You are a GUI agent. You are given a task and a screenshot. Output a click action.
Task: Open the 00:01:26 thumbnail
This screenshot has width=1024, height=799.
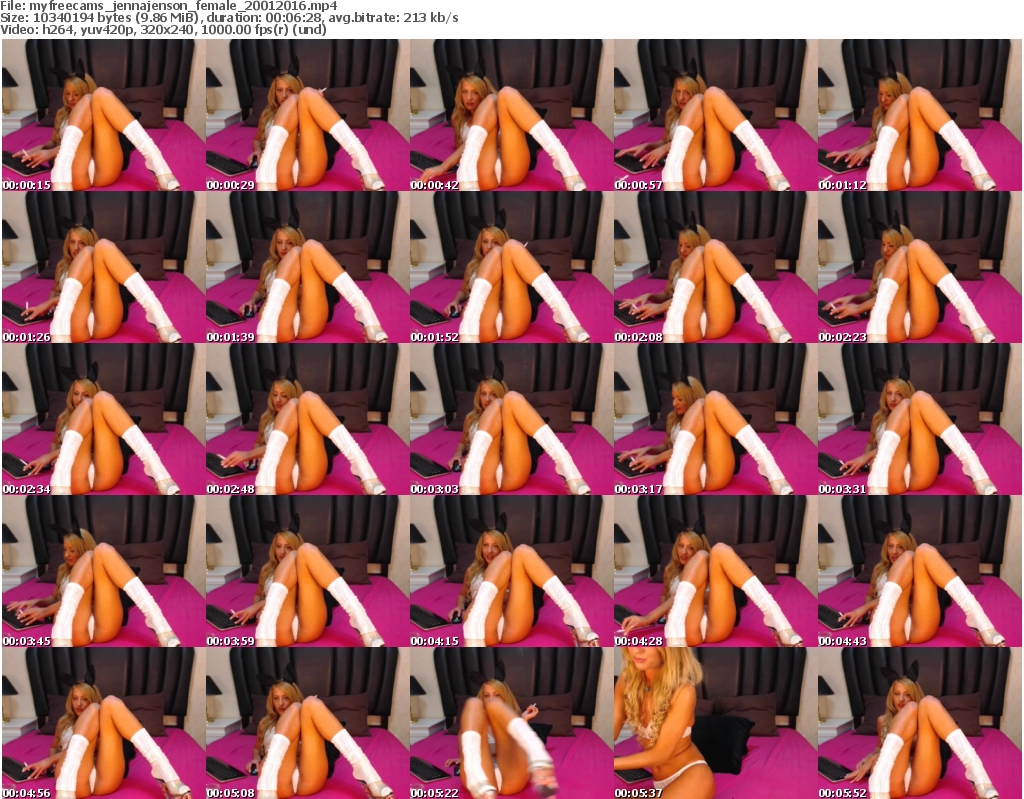pos(103,267)
